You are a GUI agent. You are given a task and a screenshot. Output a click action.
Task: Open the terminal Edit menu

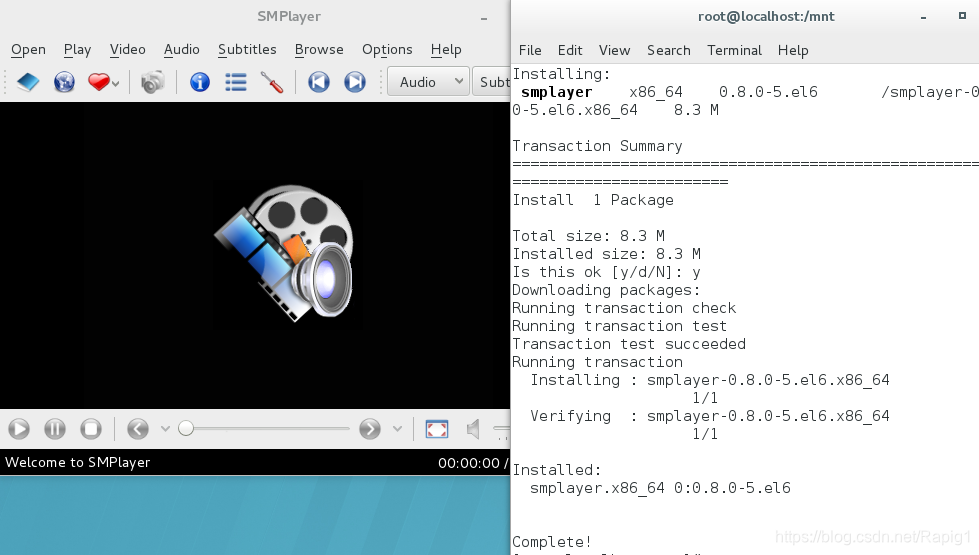pyautogui.click(x=570, y=50)
